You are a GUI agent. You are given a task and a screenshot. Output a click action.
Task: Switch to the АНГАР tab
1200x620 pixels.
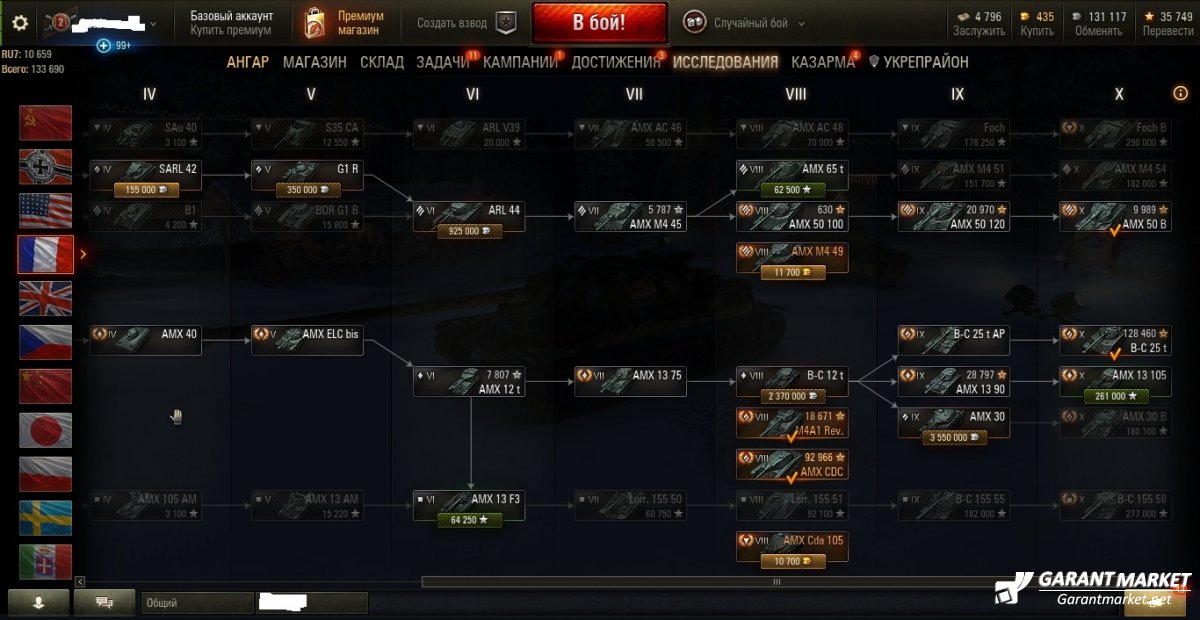point(247,62)
